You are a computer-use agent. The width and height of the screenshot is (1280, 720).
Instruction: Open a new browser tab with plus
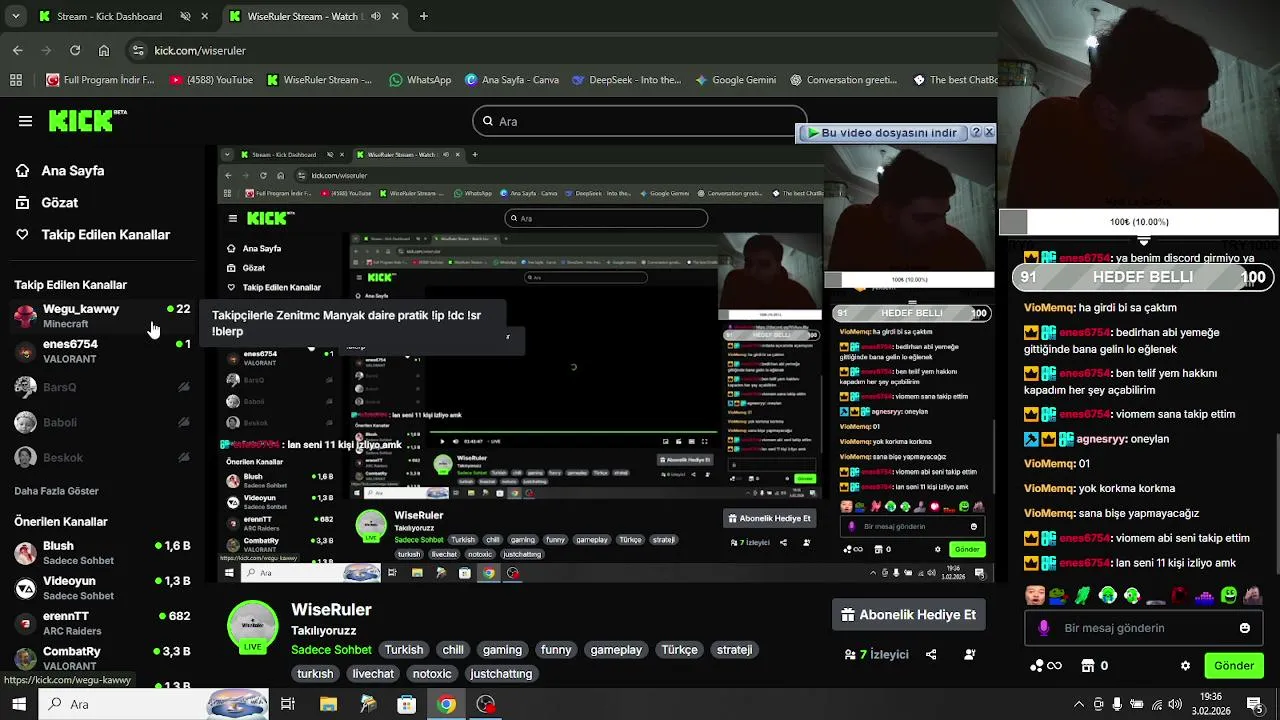424,16
